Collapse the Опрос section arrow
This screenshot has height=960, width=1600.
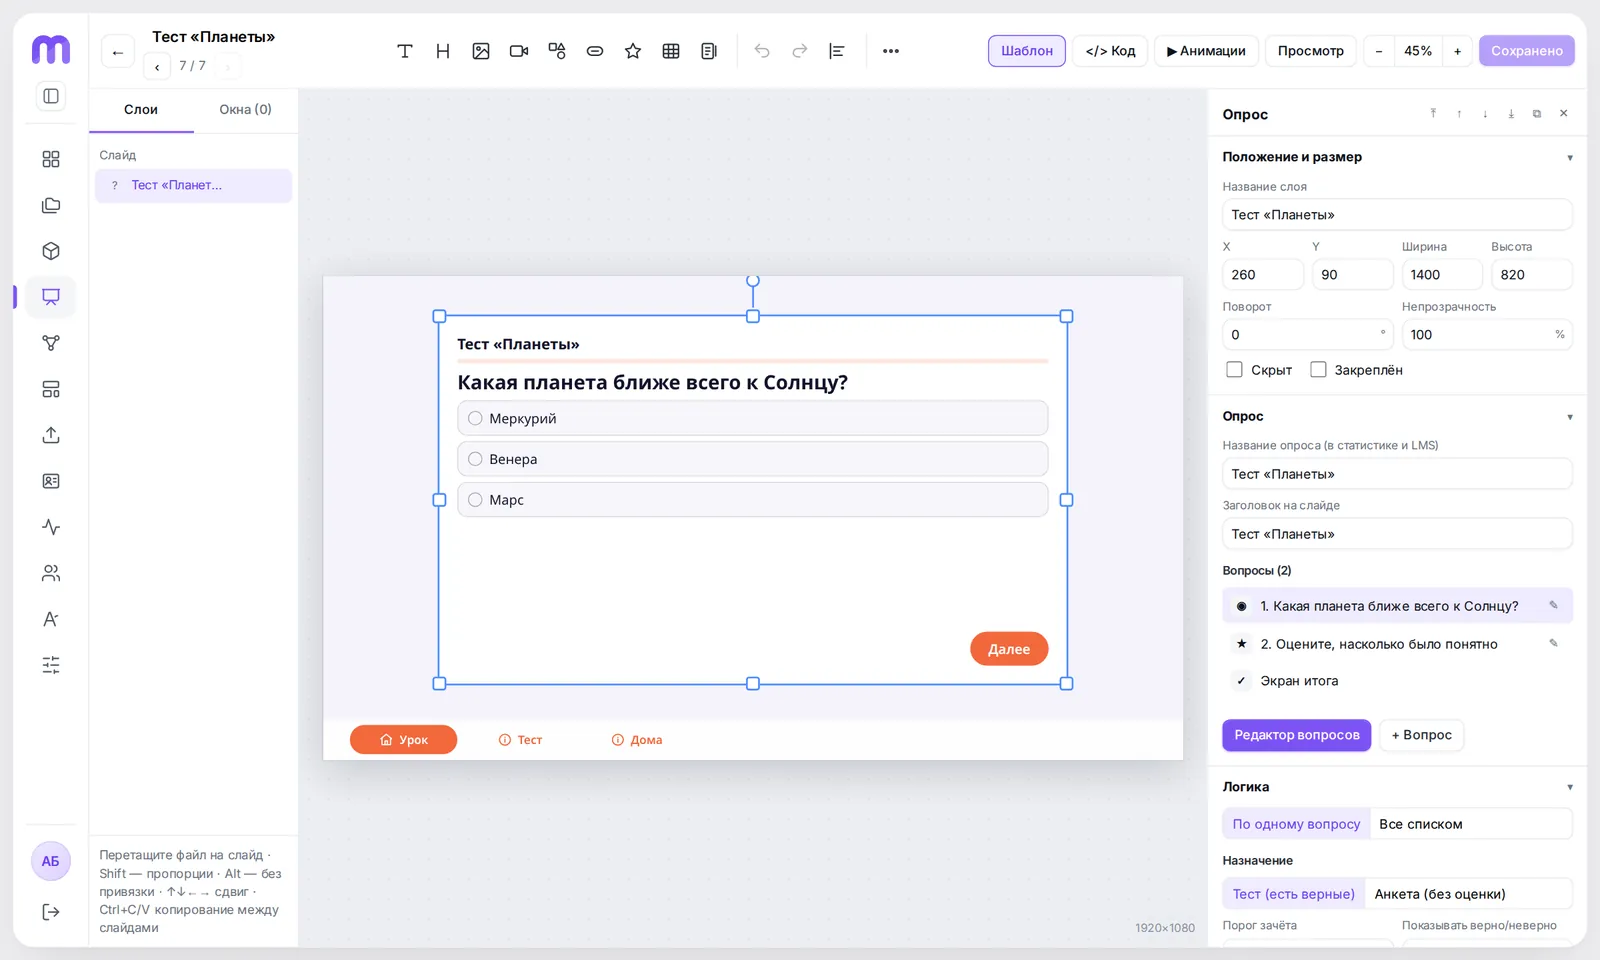tap(1569, 417)
